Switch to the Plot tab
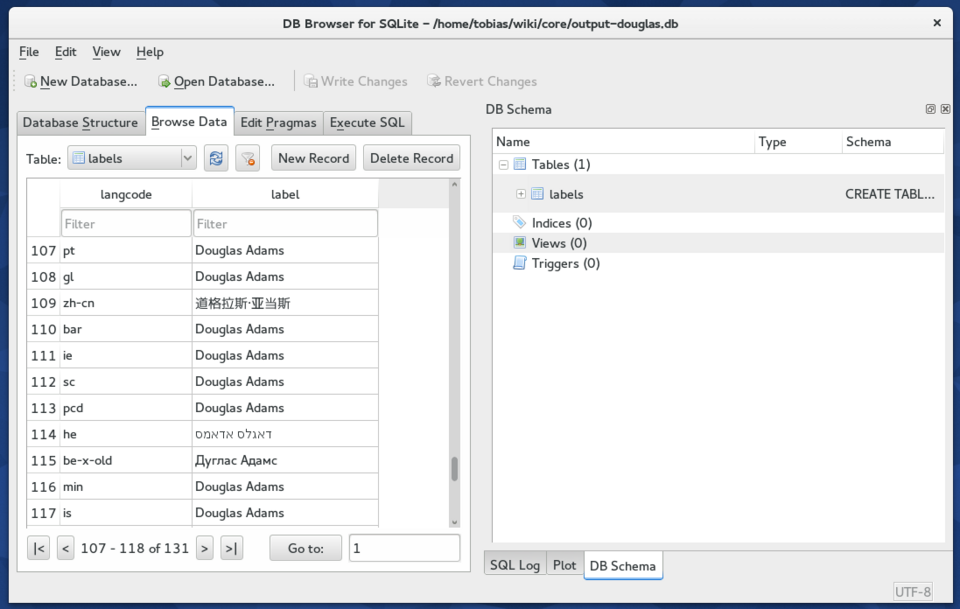 (x=564, y=565)
